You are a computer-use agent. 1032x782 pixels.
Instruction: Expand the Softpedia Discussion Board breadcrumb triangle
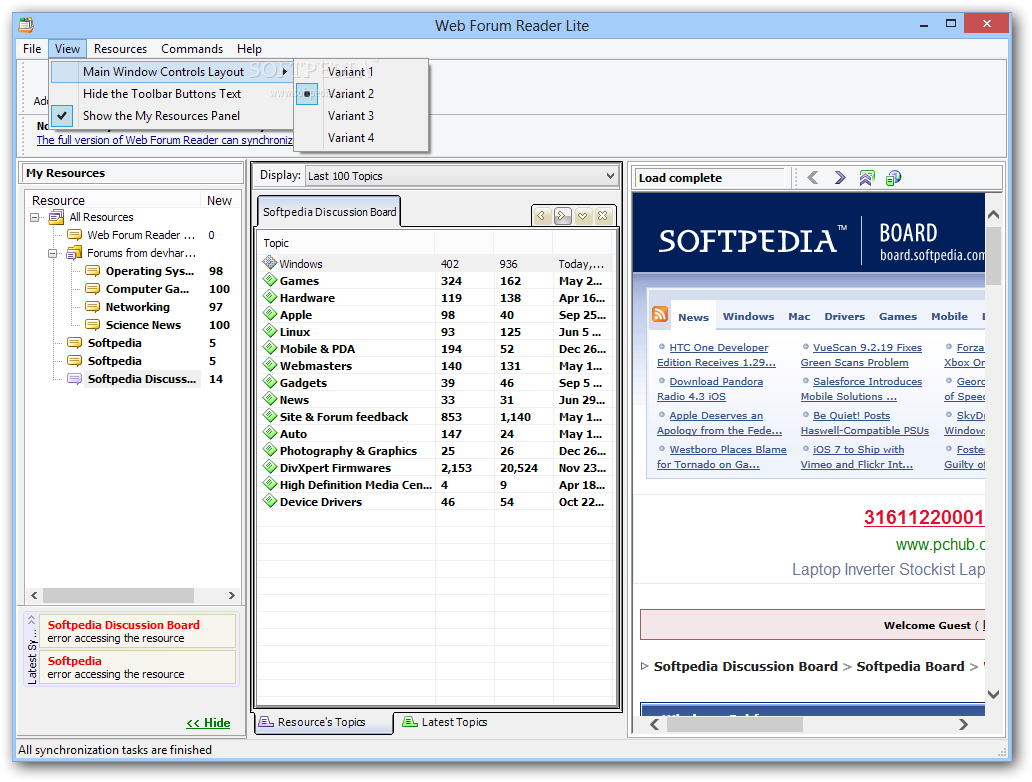click(644, 666)
